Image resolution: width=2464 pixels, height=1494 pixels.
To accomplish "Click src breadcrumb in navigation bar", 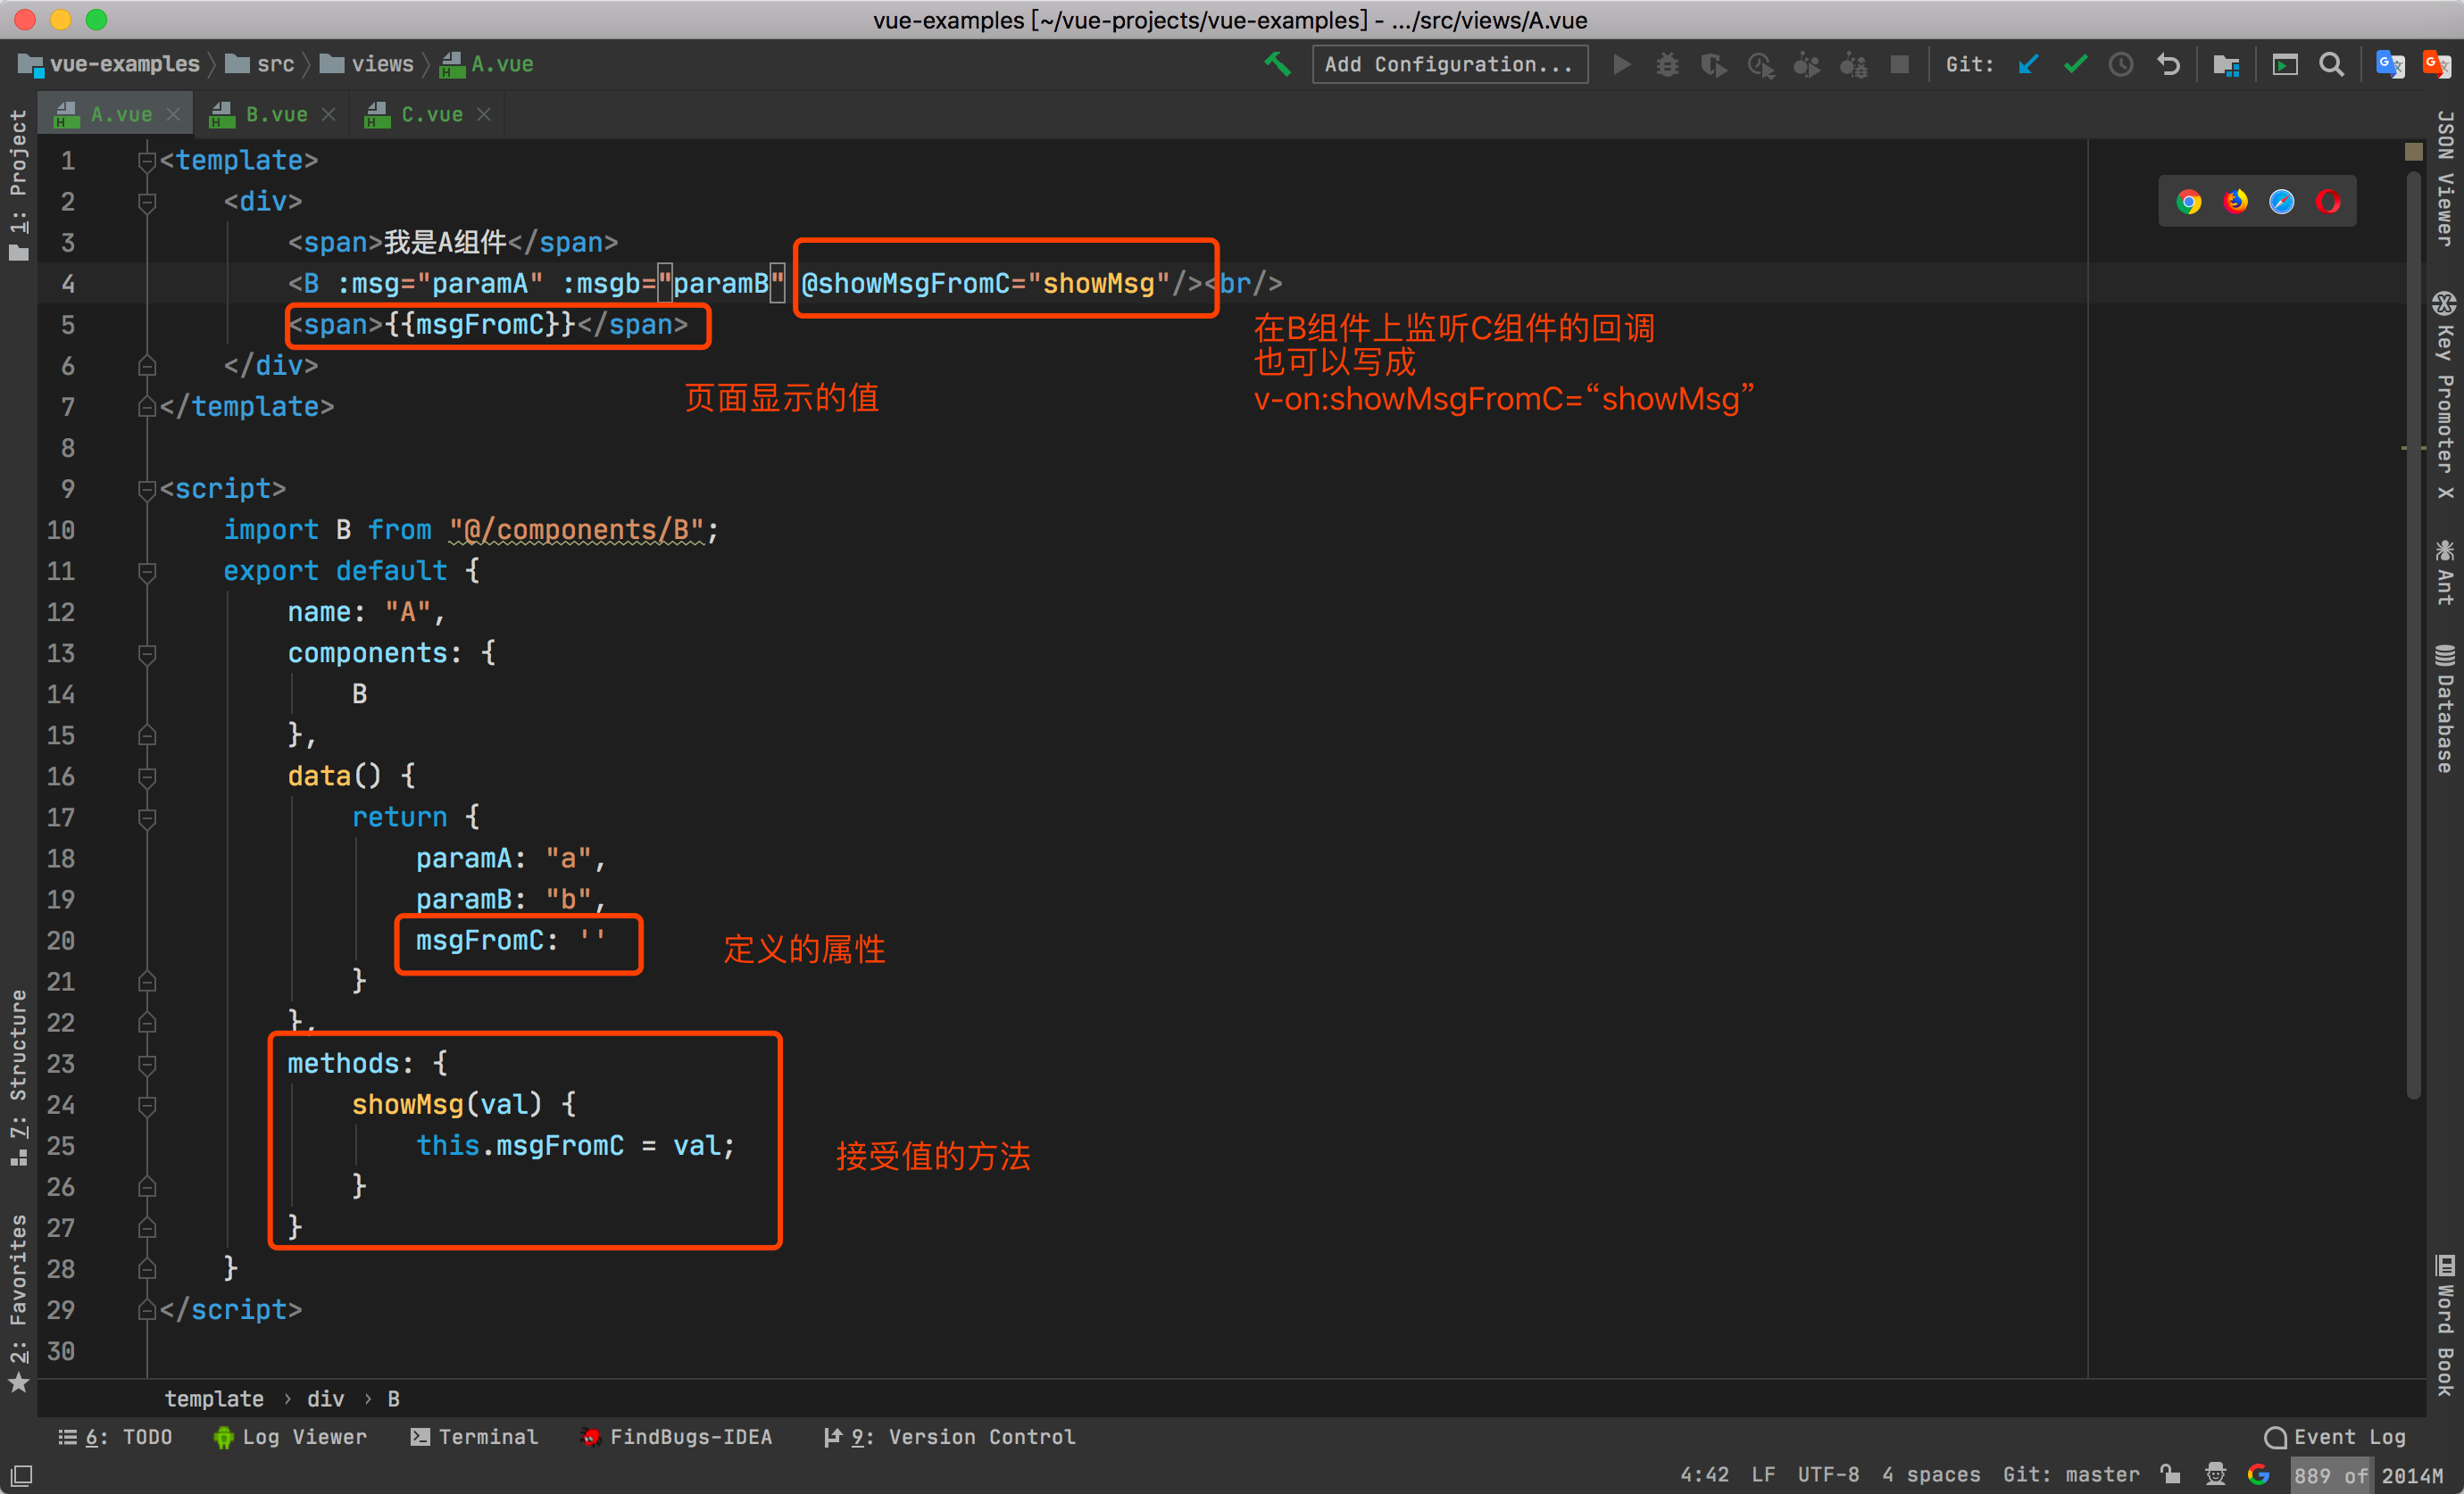I will click(260, 64).
